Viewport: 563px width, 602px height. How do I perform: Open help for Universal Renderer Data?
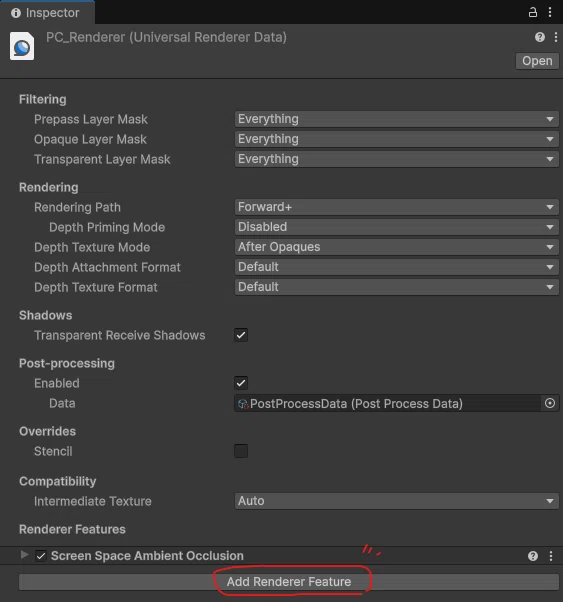tap(540, 37)
